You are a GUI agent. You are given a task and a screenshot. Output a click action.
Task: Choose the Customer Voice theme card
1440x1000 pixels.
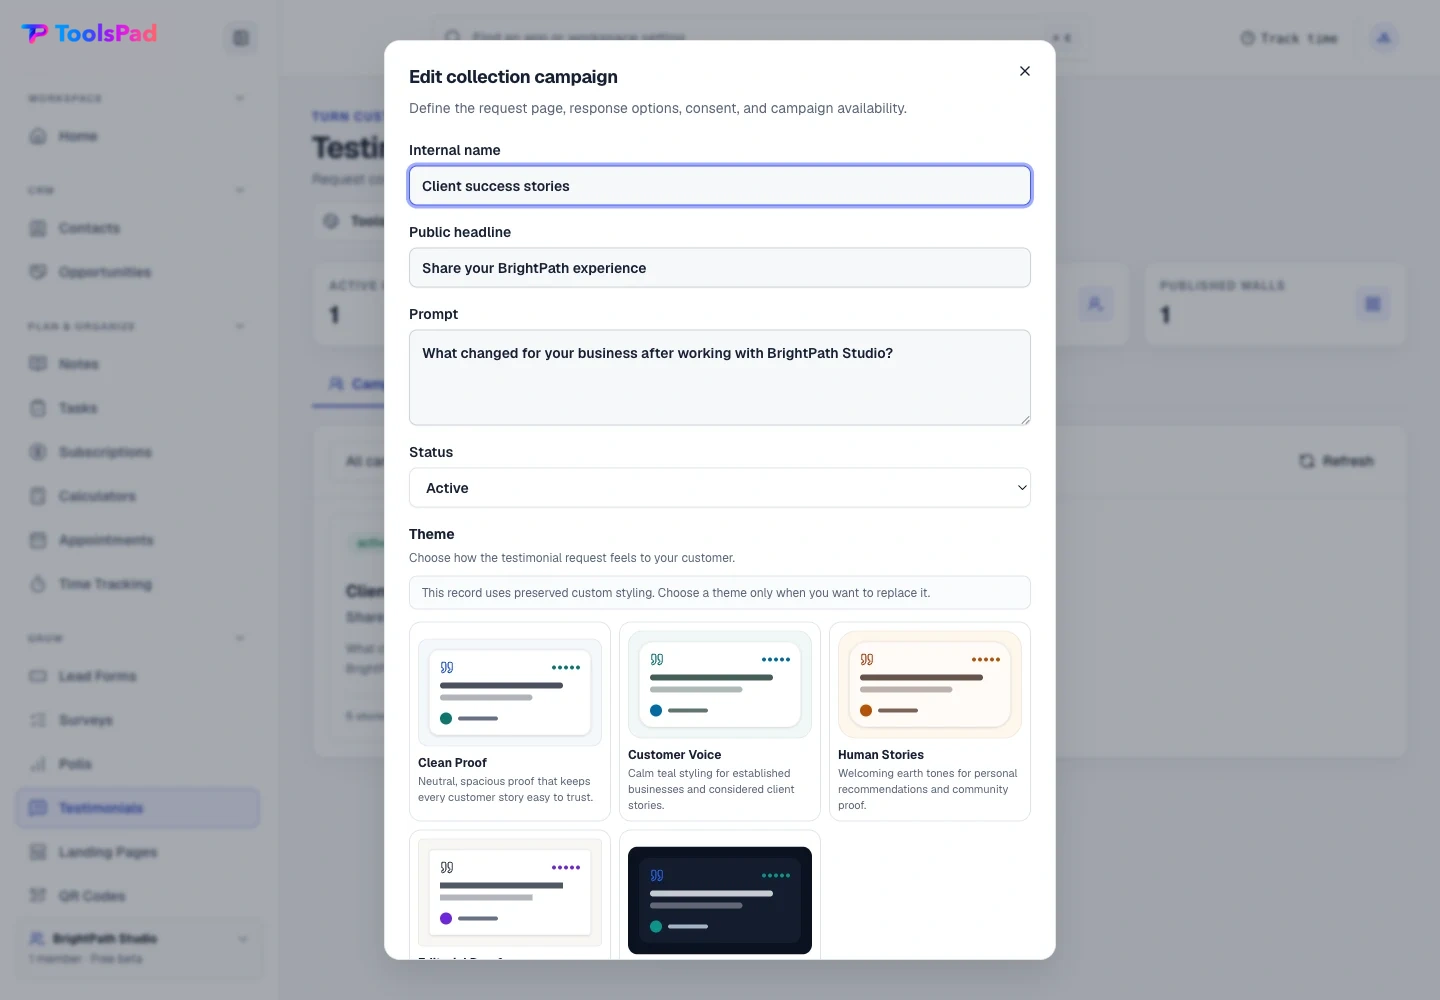click(720, 722)
